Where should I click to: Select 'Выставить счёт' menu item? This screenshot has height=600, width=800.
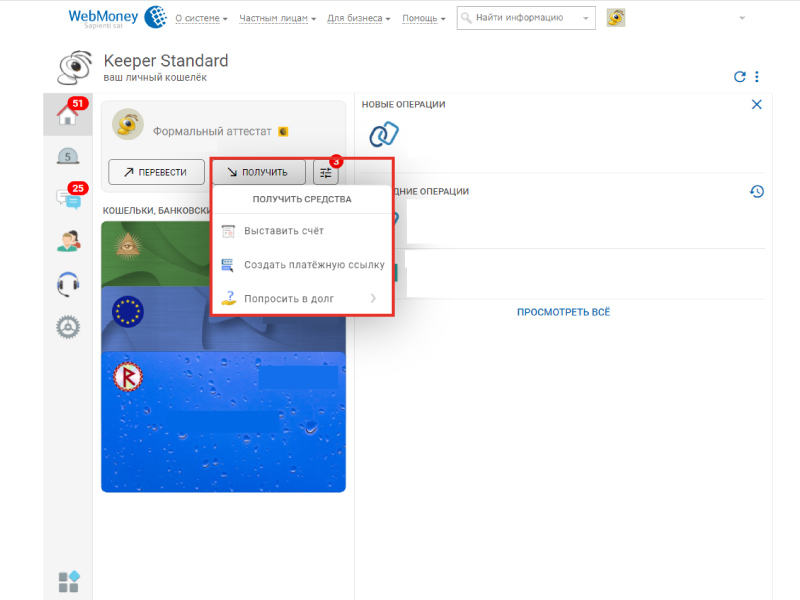coord(283,231)
